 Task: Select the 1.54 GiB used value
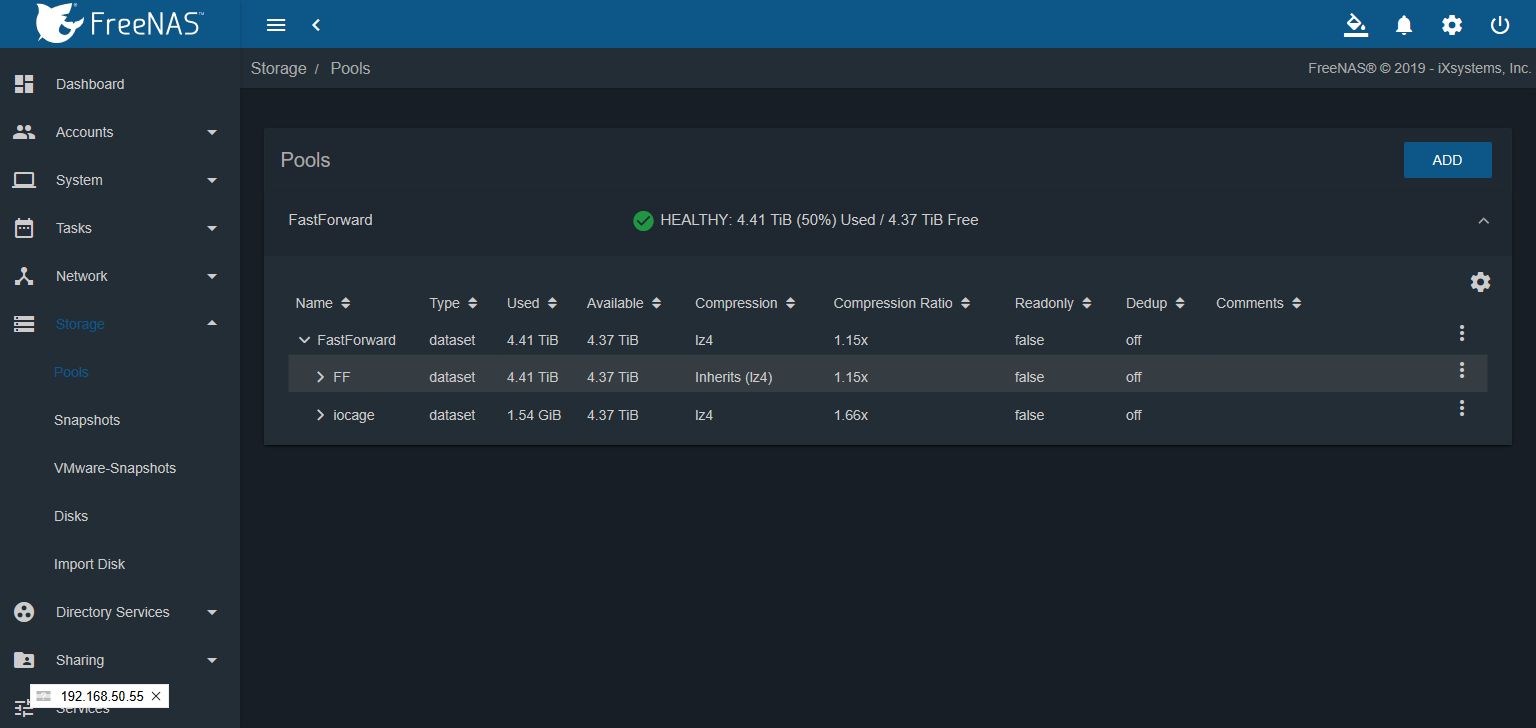534,415
